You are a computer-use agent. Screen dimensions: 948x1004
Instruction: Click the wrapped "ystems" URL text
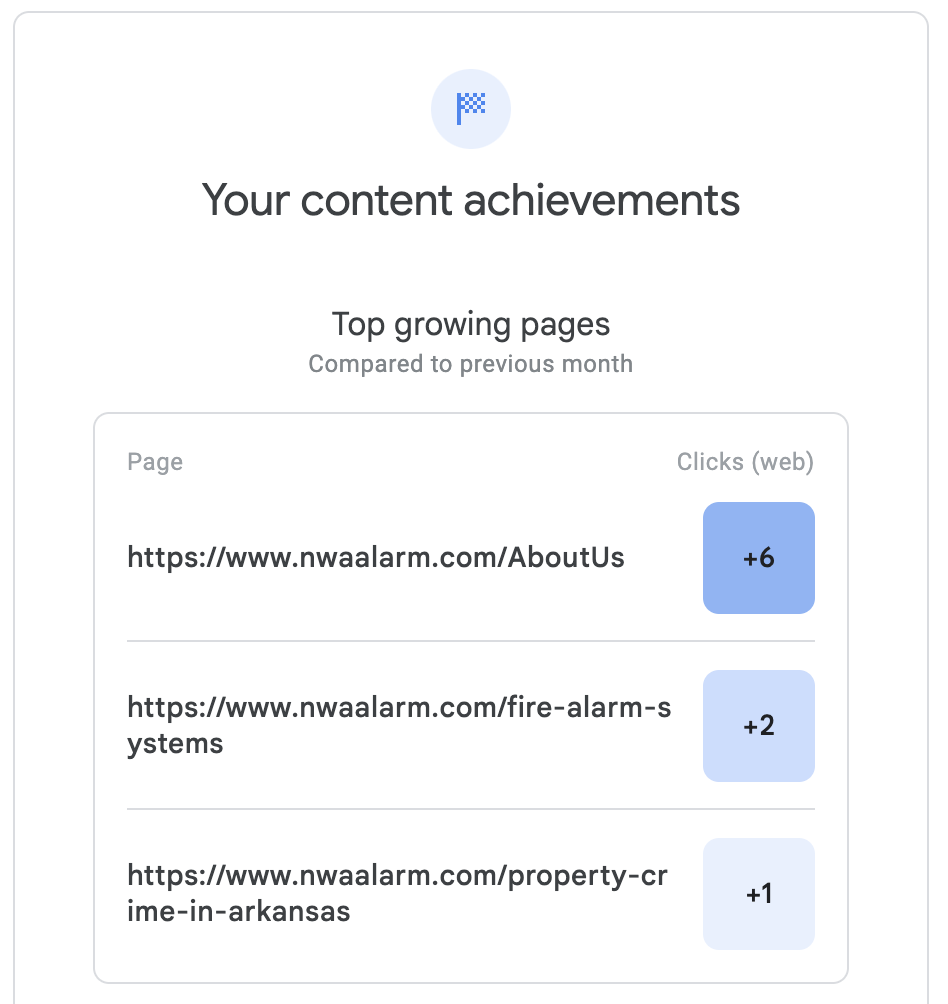click(176, 745)
